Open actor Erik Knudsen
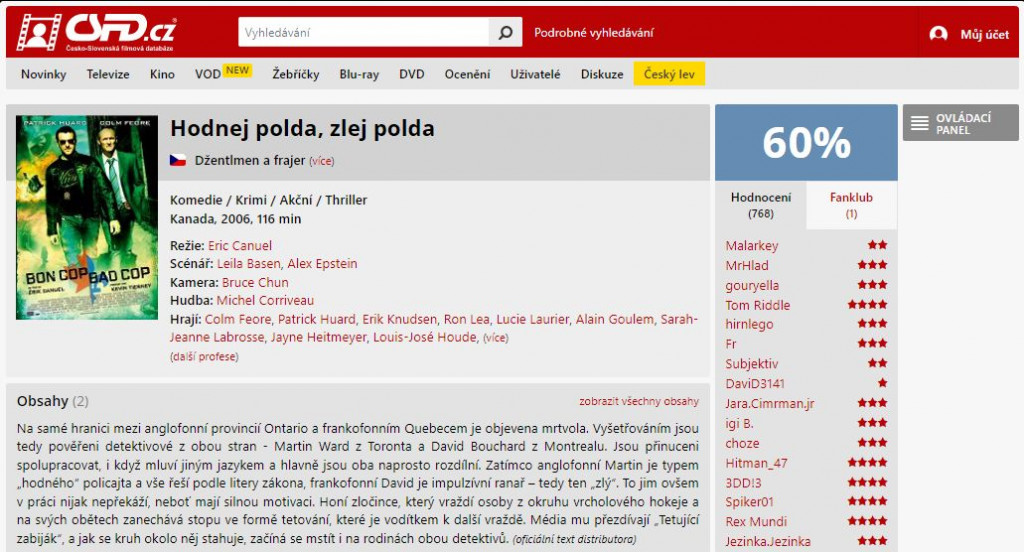Image resolution: width=1024 pixels, height=552 pixels. pyautogui.click(x=400, y=319)
